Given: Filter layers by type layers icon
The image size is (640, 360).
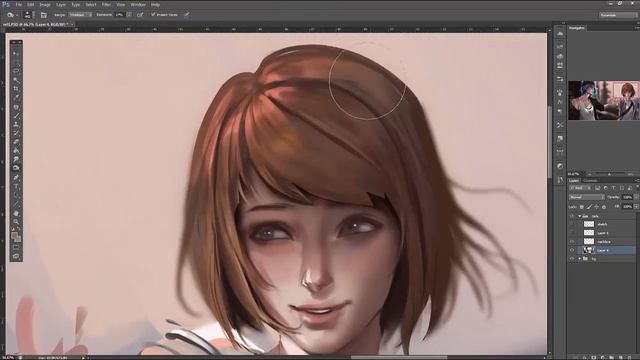Looking at the screenshot, I should (x=613, y=188).
